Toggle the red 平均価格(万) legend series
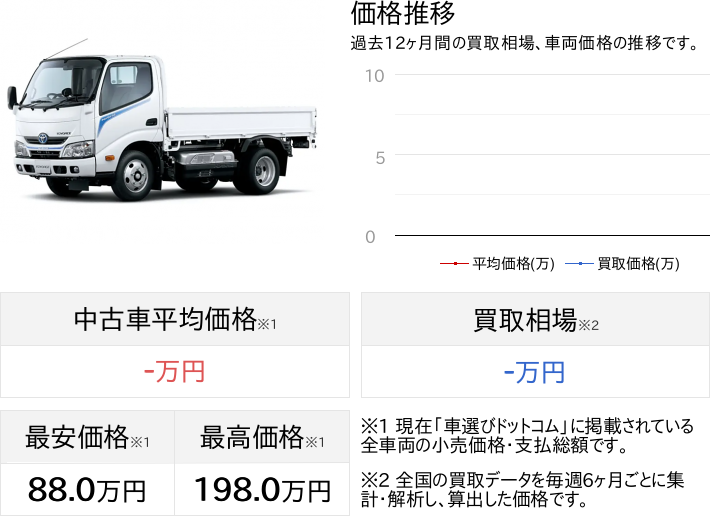710x516 pixels. tap(498, 263)
